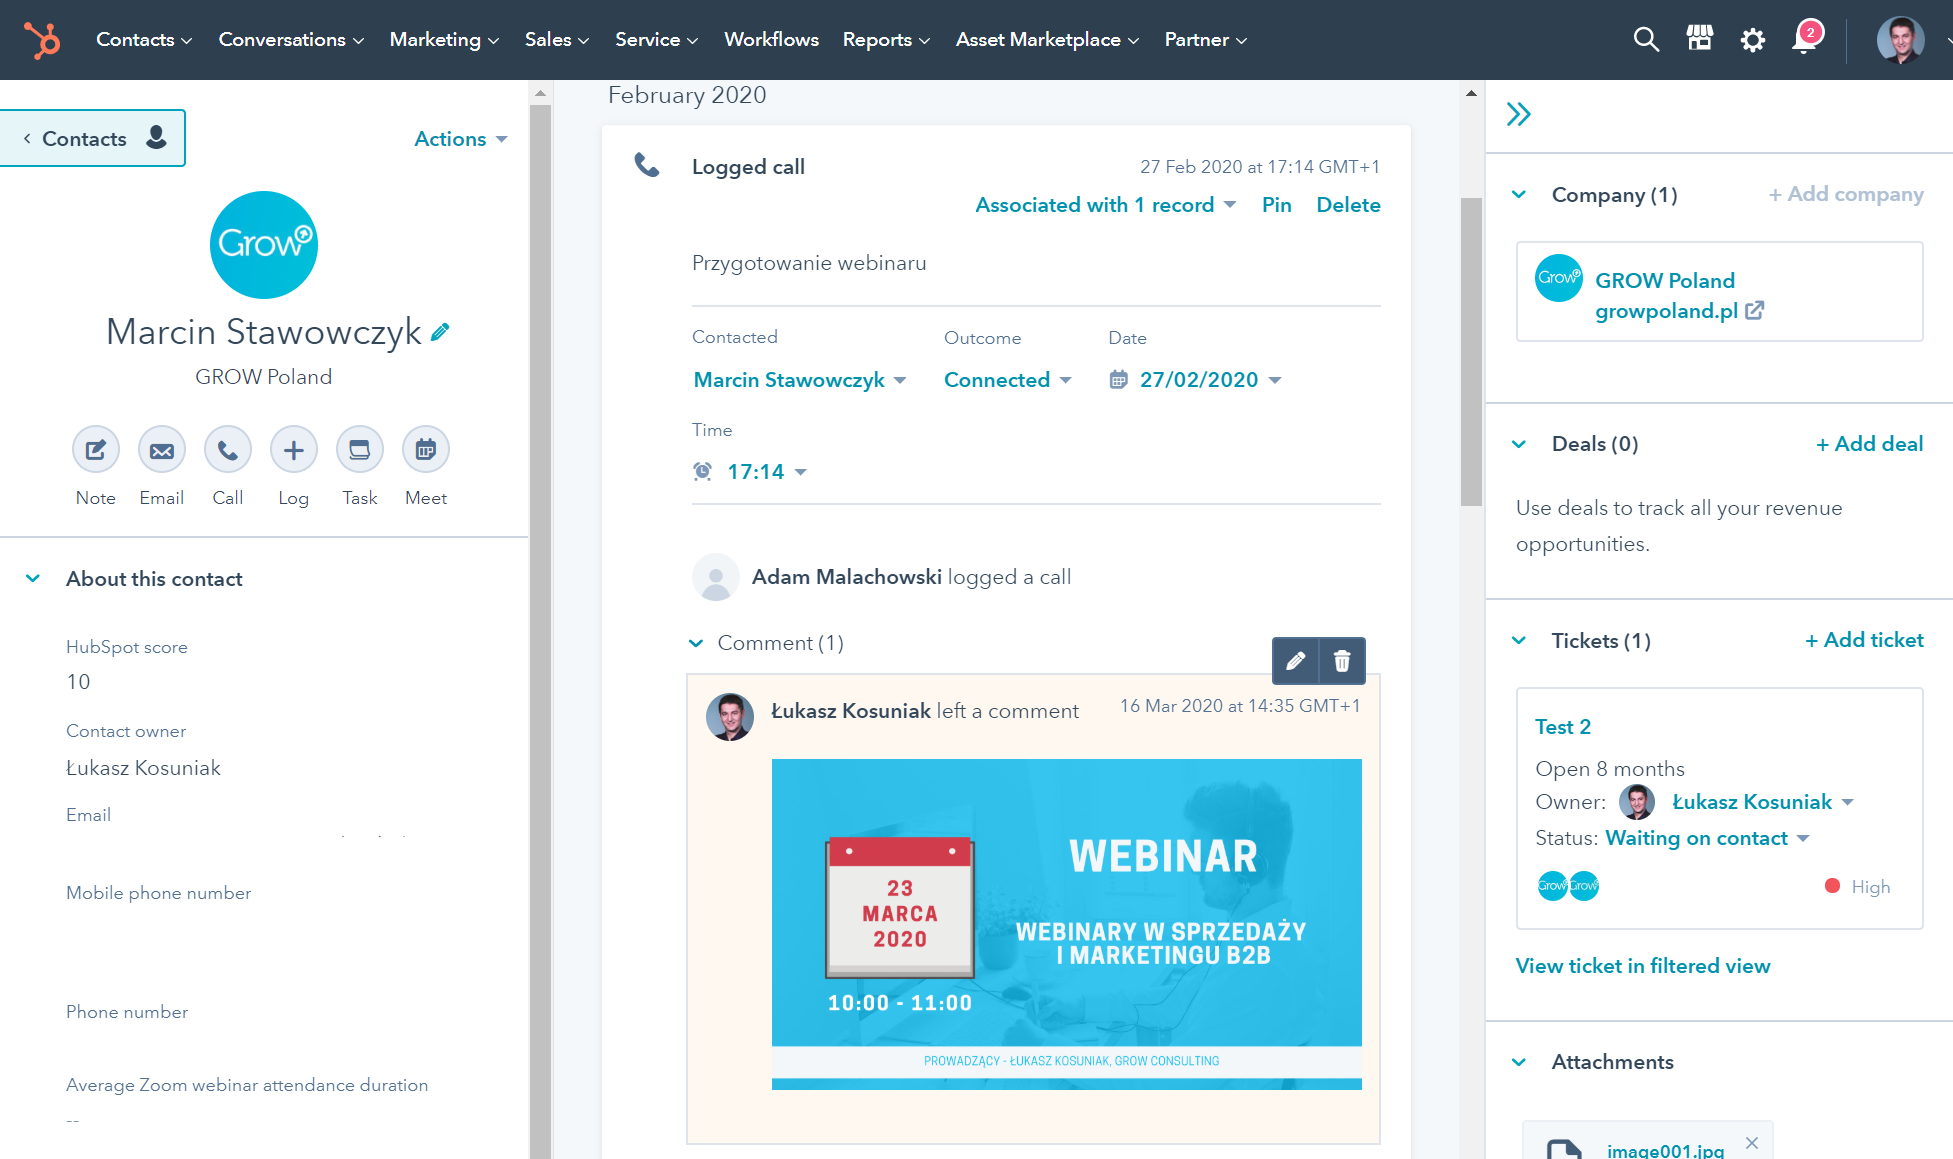Viewport: 1953px width, 1159px height.
Task: Click the edit pencil icon on comment
Action: (1295, 661)
